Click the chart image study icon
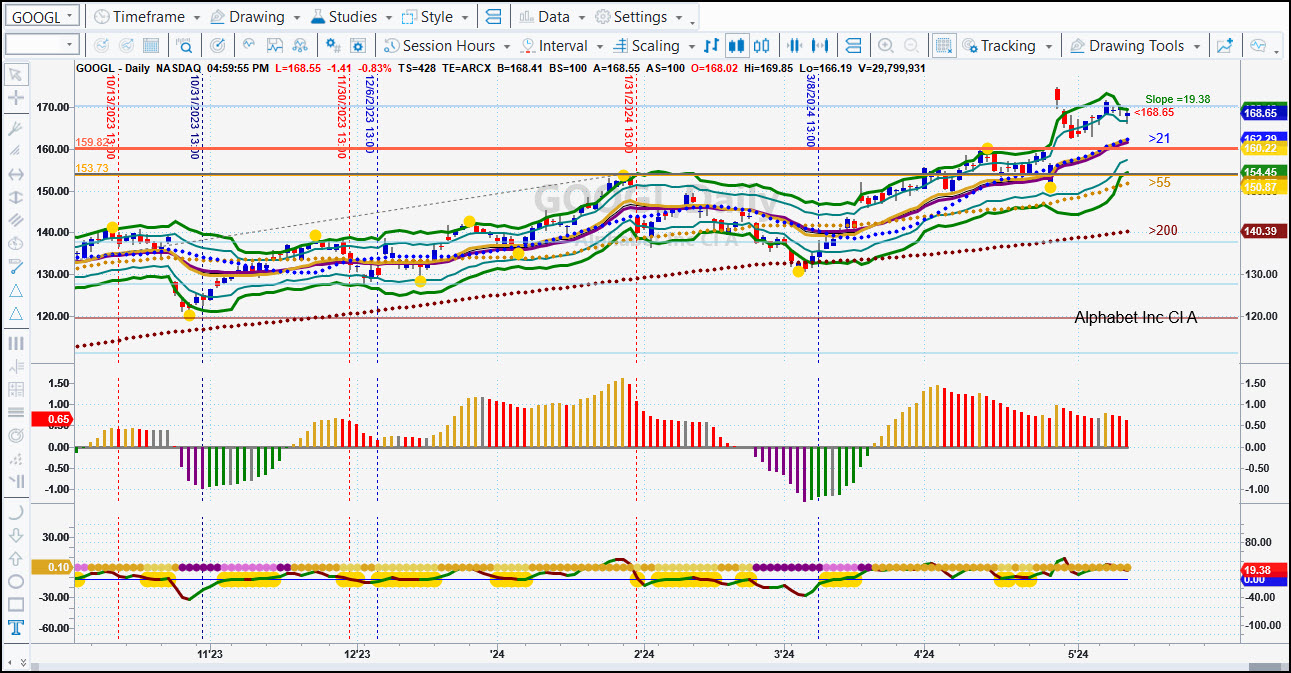Screen dimensions: 1291x673 (275, 46)
